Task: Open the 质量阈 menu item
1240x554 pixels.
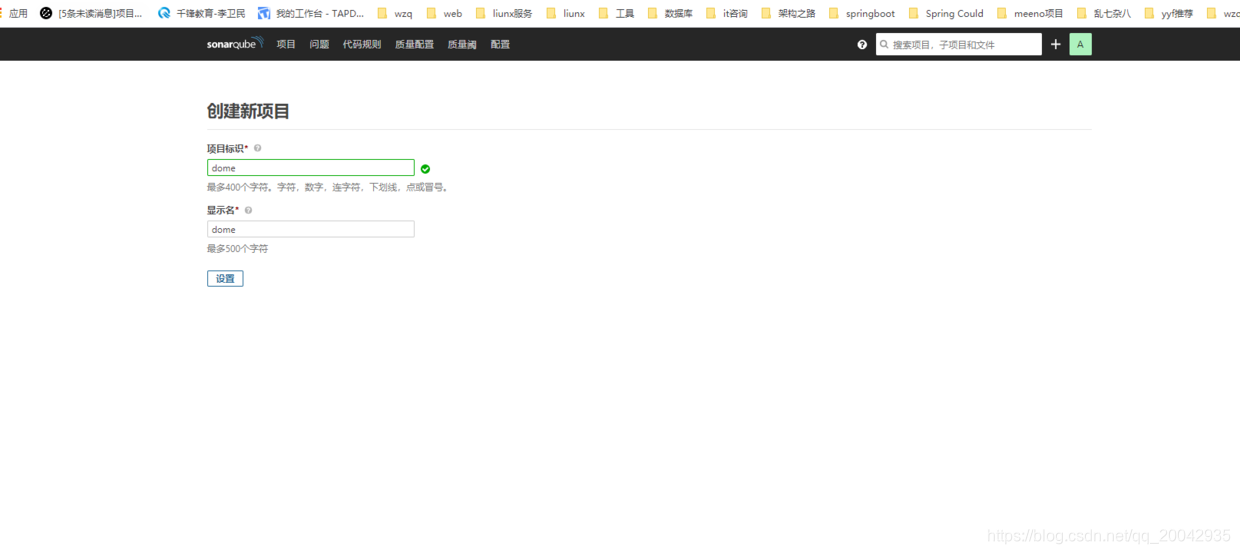Action: (x=462, y=44)
